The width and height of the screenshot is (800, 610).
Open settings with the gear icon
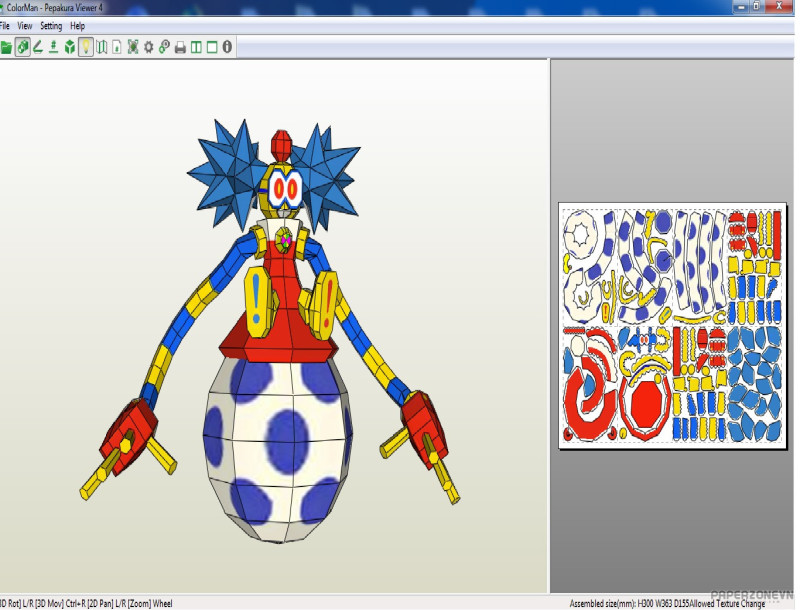coord(149,47)
